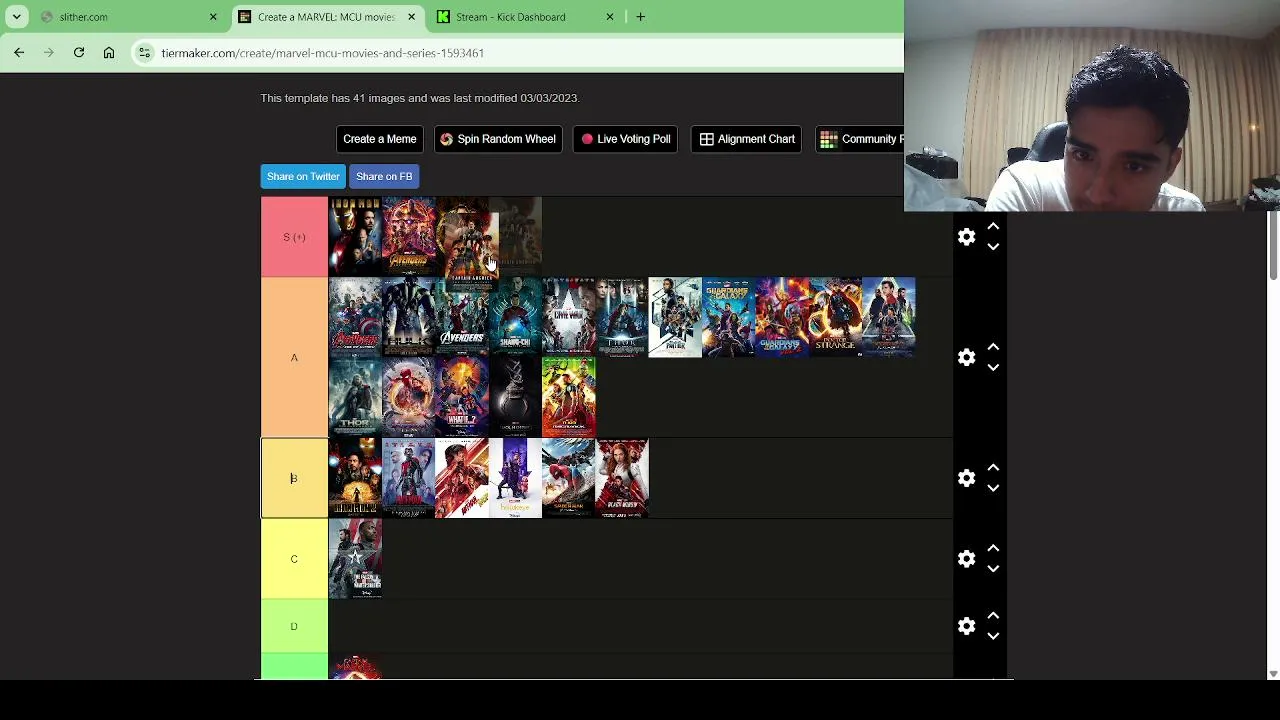
Task: Open a new browser tab
Action: coord(640,17)
